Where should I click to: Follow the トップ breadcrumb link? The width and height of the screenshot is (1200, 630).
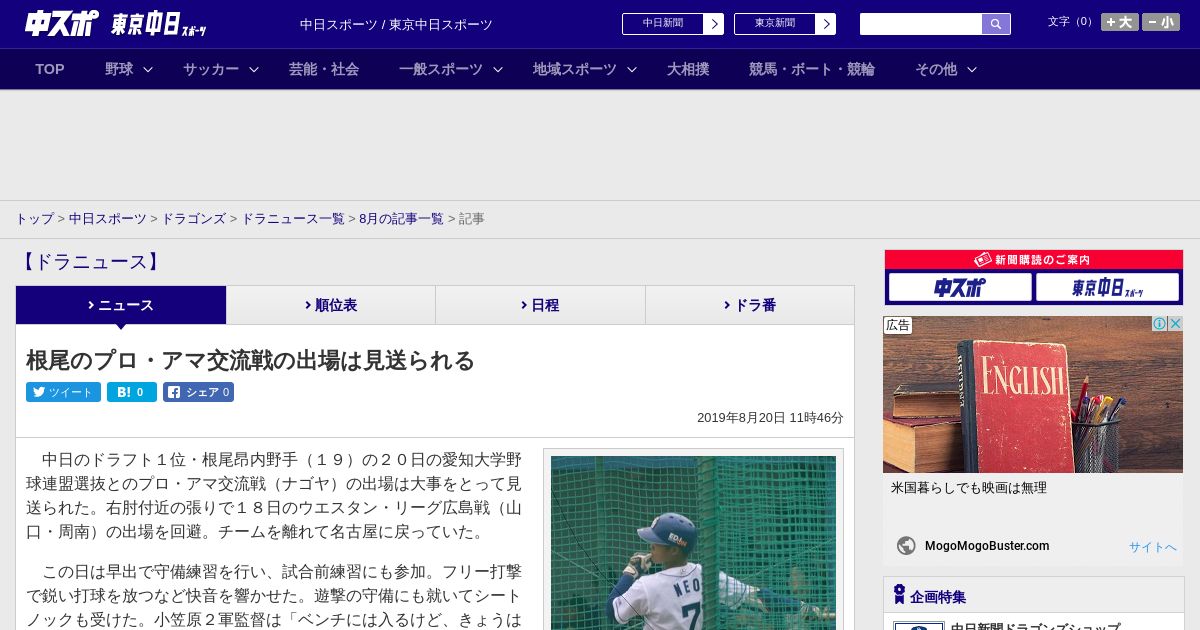(34, 219)
